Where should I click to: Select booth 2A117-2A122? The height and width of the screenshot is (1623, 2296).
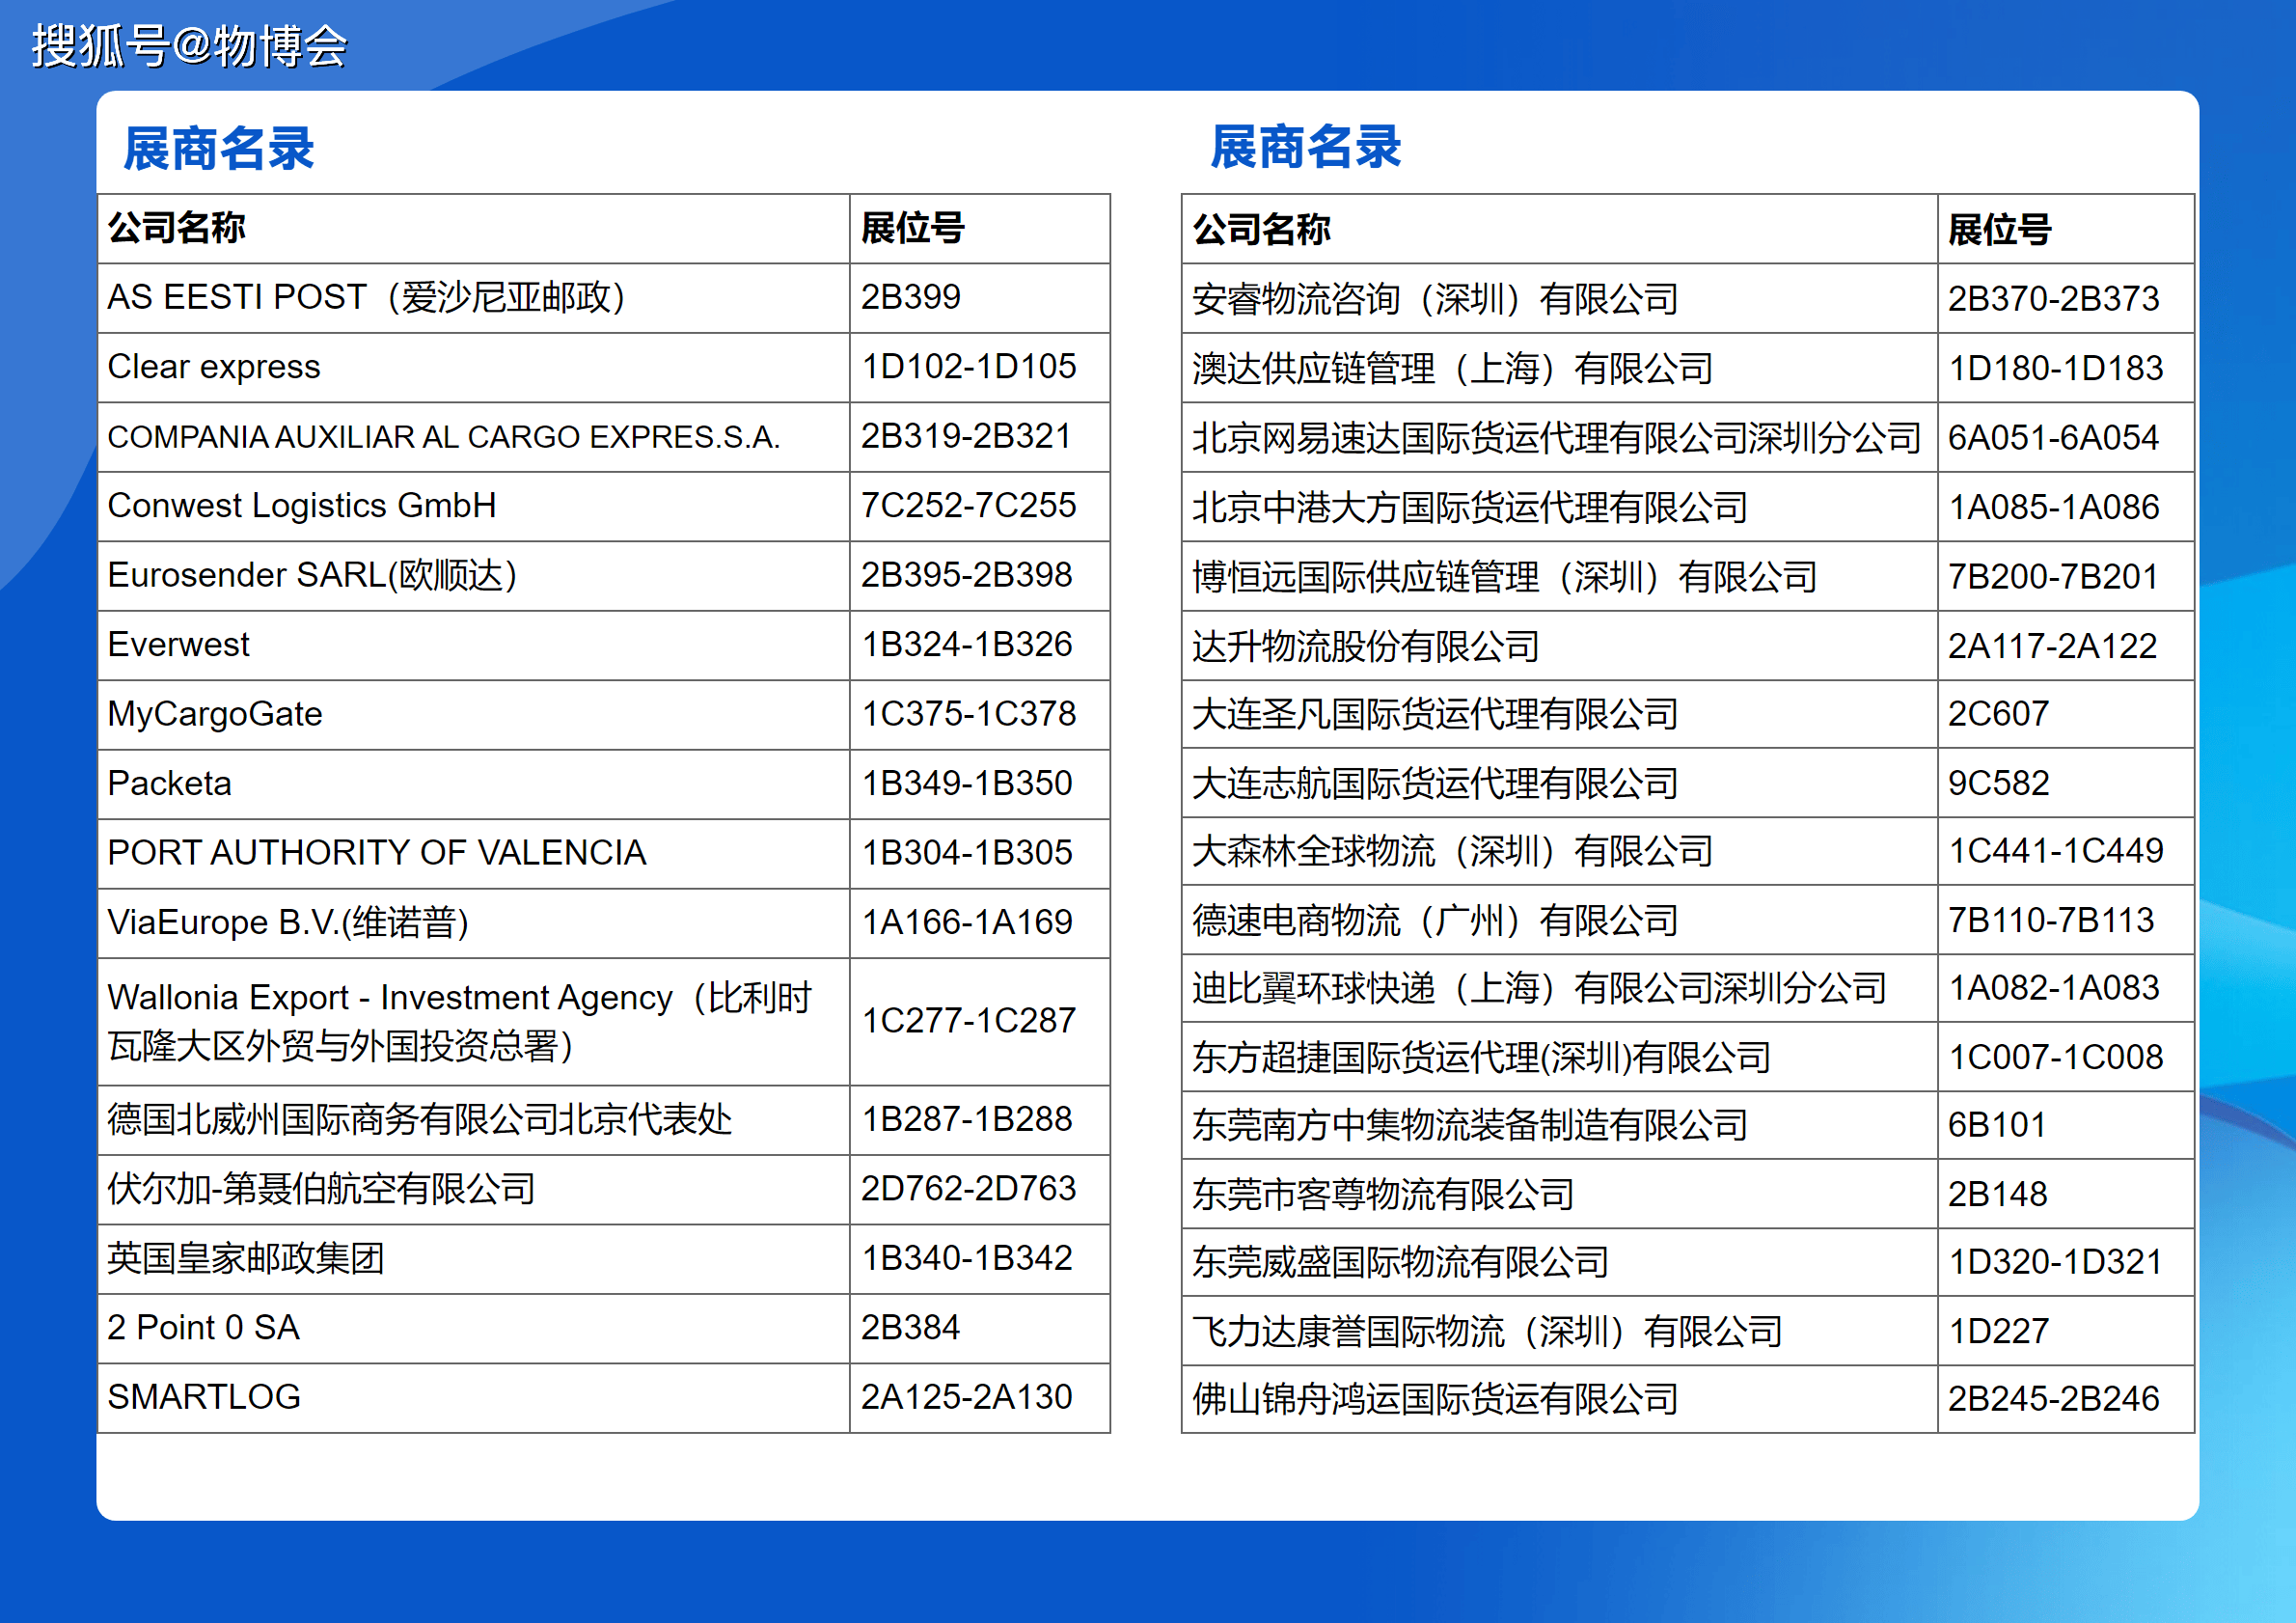[x=2053, y=646]
